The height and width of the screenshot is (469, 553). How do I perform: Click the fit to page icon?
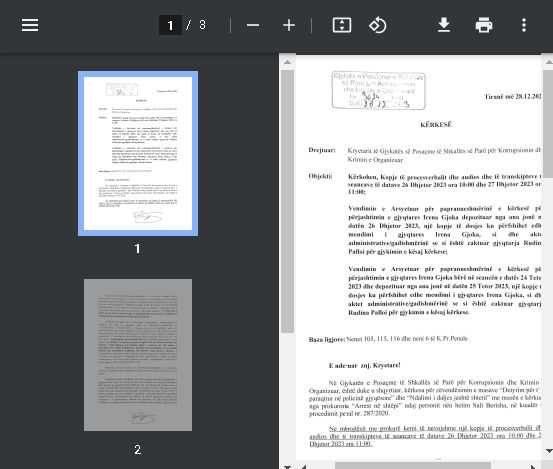tap(342, 25)
